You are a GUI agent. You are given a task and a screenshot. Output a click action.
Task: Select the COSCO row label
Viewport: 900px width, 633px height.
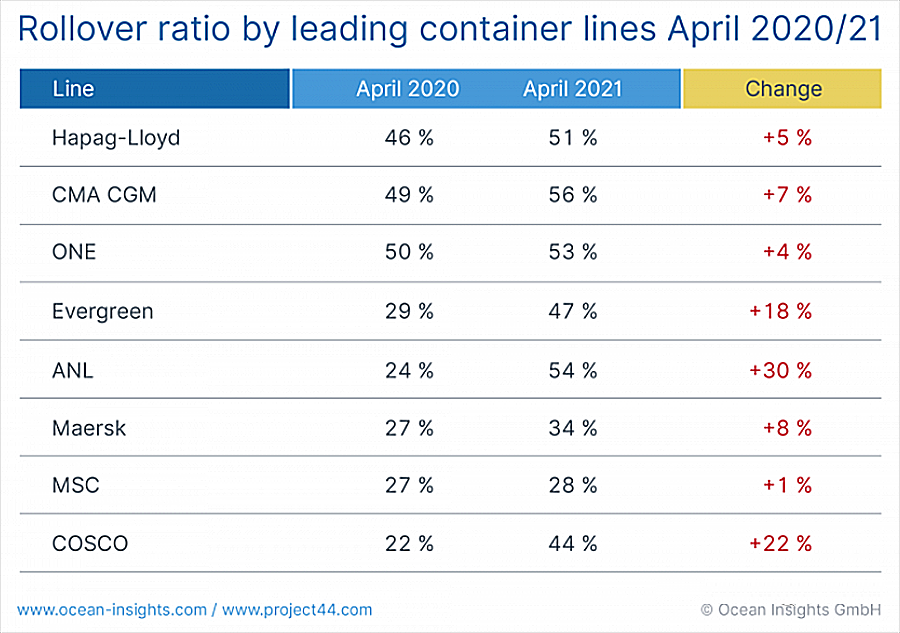click(x=90, y=543)
